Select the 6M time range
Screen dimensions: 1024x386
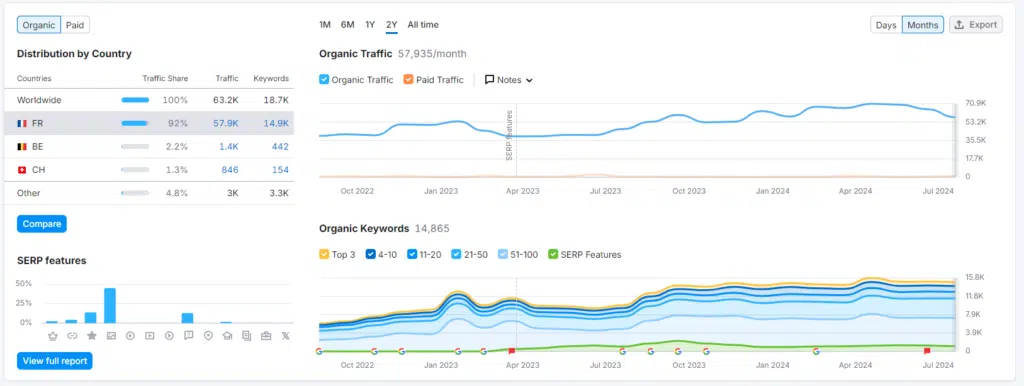point(347,25)
